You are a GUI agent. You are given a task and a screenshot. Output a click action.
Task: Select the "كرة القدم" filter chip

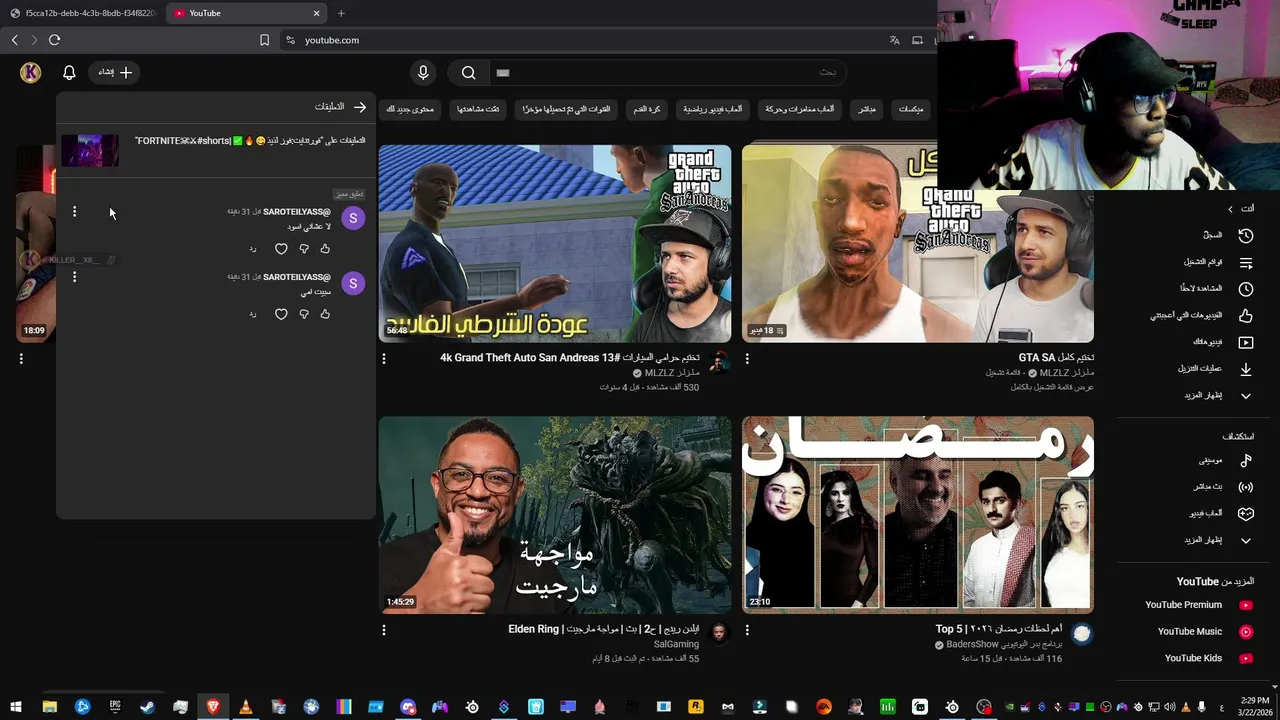coord(647,109)
